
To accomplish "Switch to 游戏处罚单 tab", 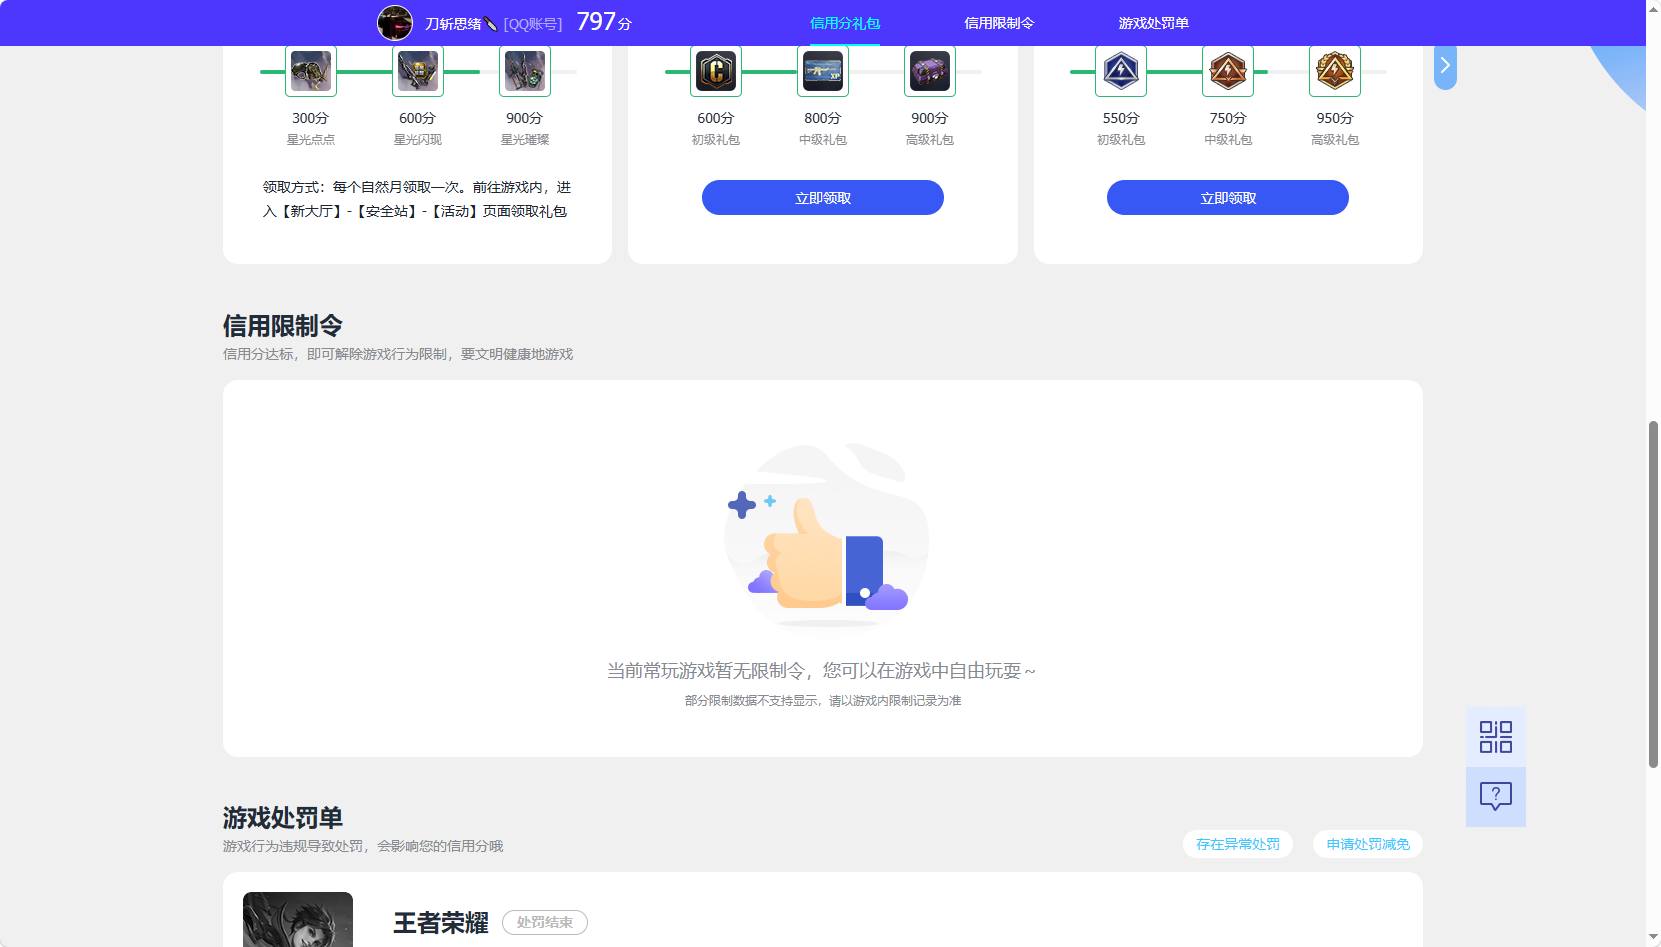I will pos(1154,23).
